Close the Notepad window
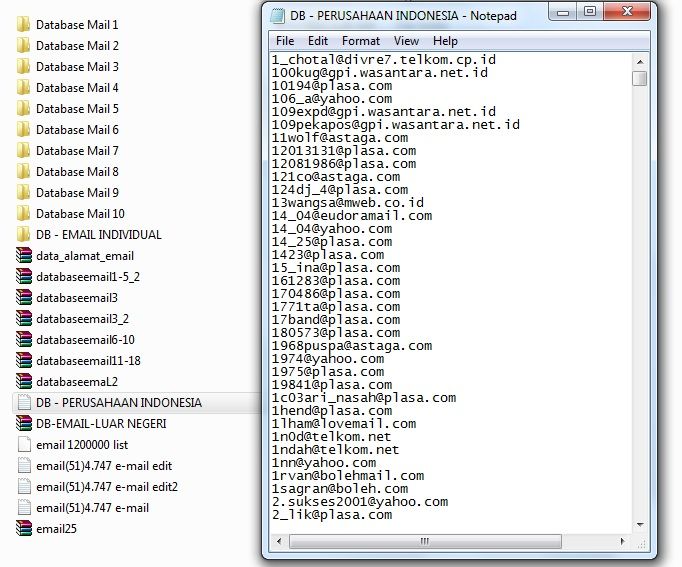This screenshot has width=682, height=567. (627, 12)
